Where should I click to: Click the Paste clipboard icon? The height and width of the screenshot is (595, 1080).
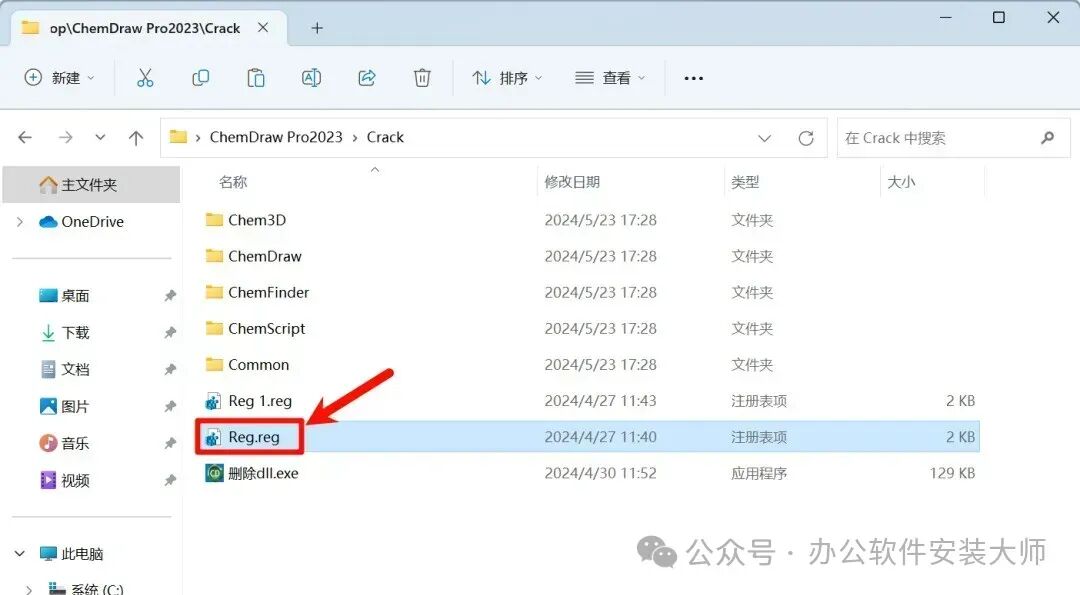(x=256, y=78)
